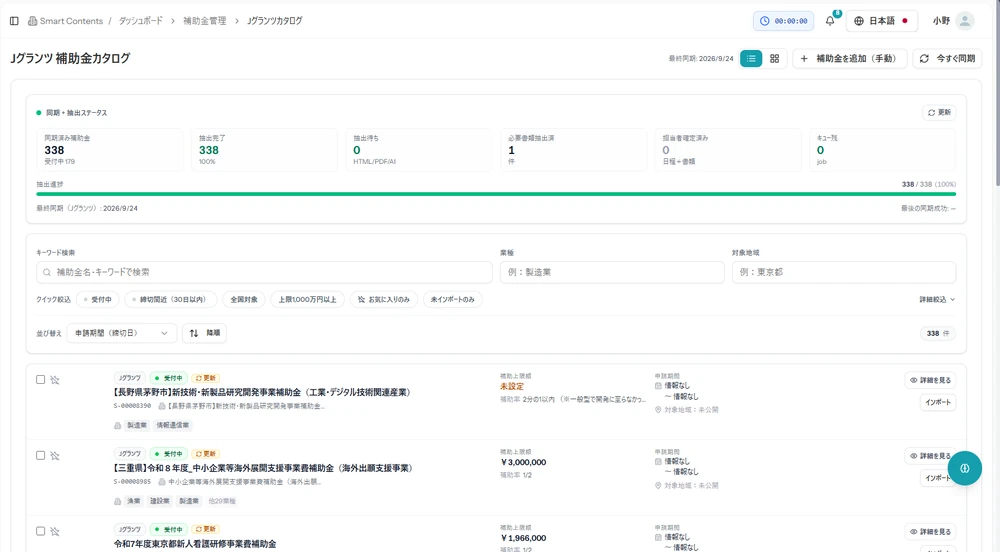Favorite the 三重県 grant star icon

click(x=55, y=456)
